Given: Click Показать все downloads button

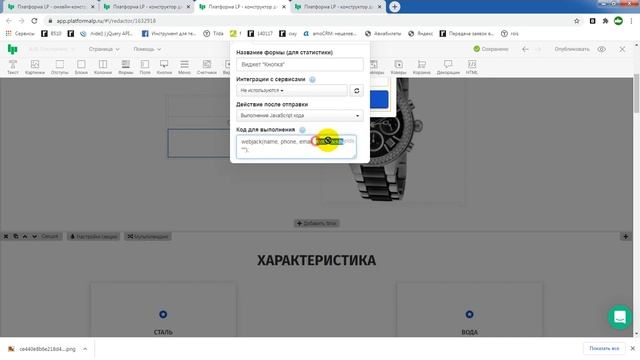Looking at the screenshot, I should point(604,349).
